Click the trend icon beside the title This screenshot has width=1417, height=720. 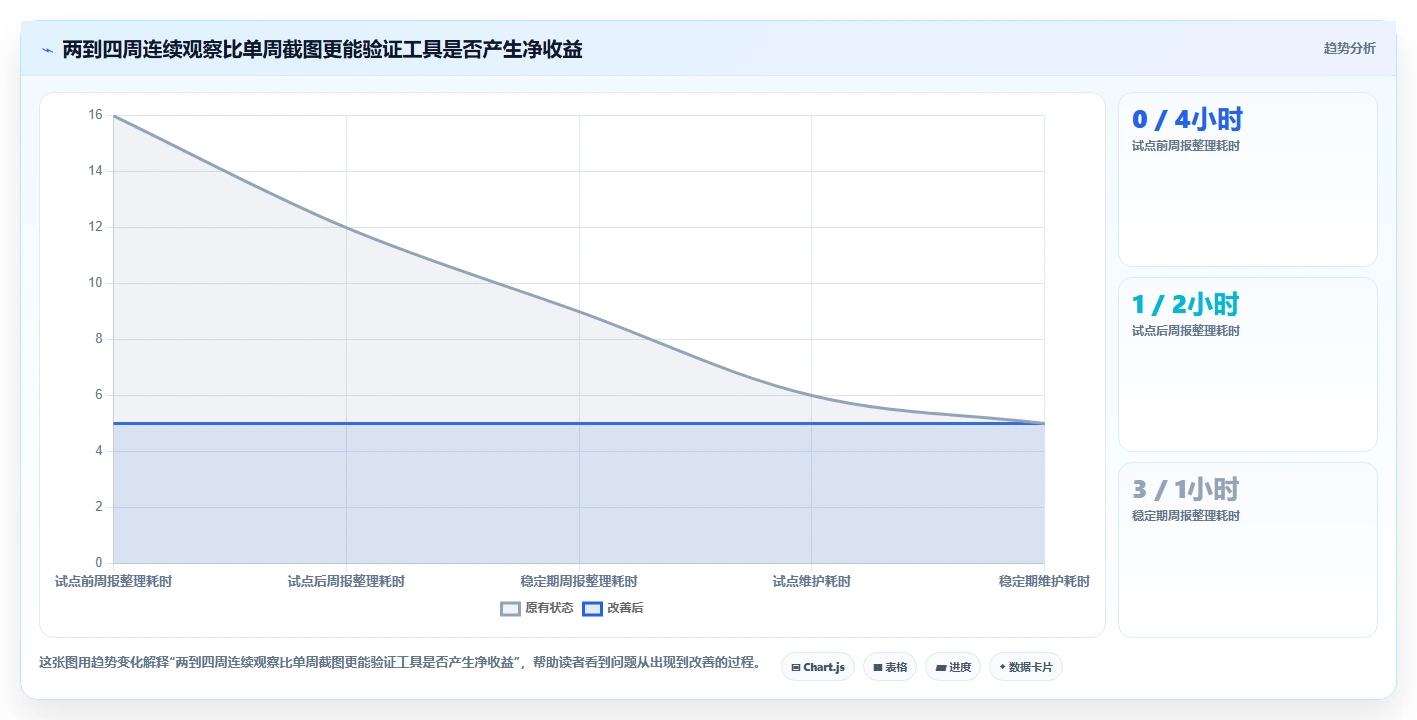tap(47, 49)
